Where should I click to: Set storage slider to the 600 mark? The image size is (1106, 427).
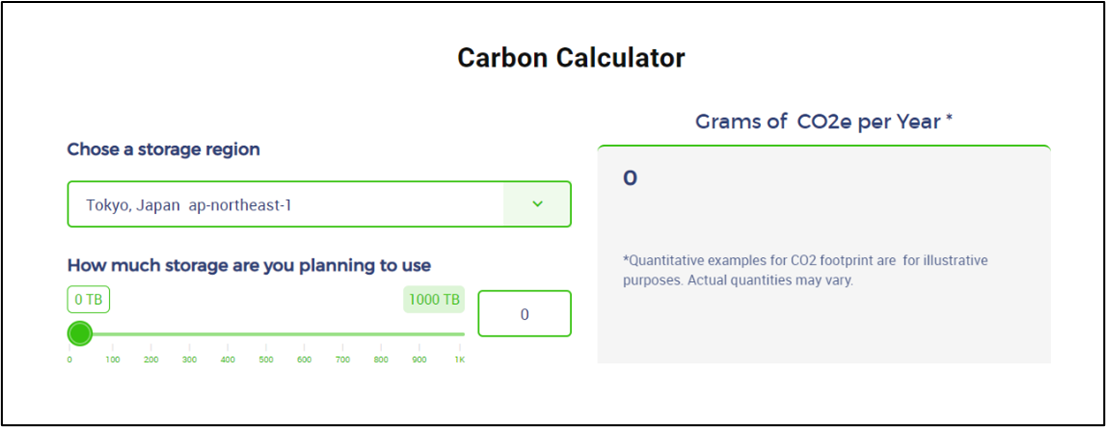pyautogui.click(x=305, y=334)
